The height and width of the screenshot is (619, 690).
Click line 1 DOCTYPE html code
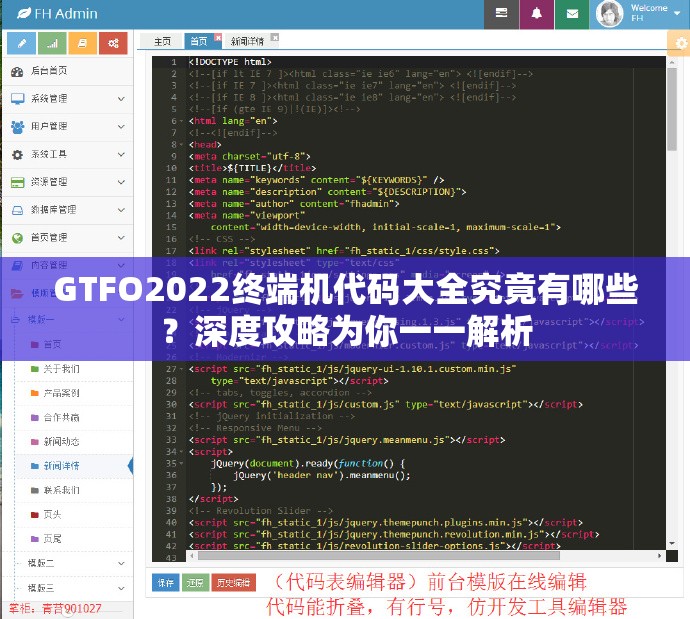click(230, 62)
